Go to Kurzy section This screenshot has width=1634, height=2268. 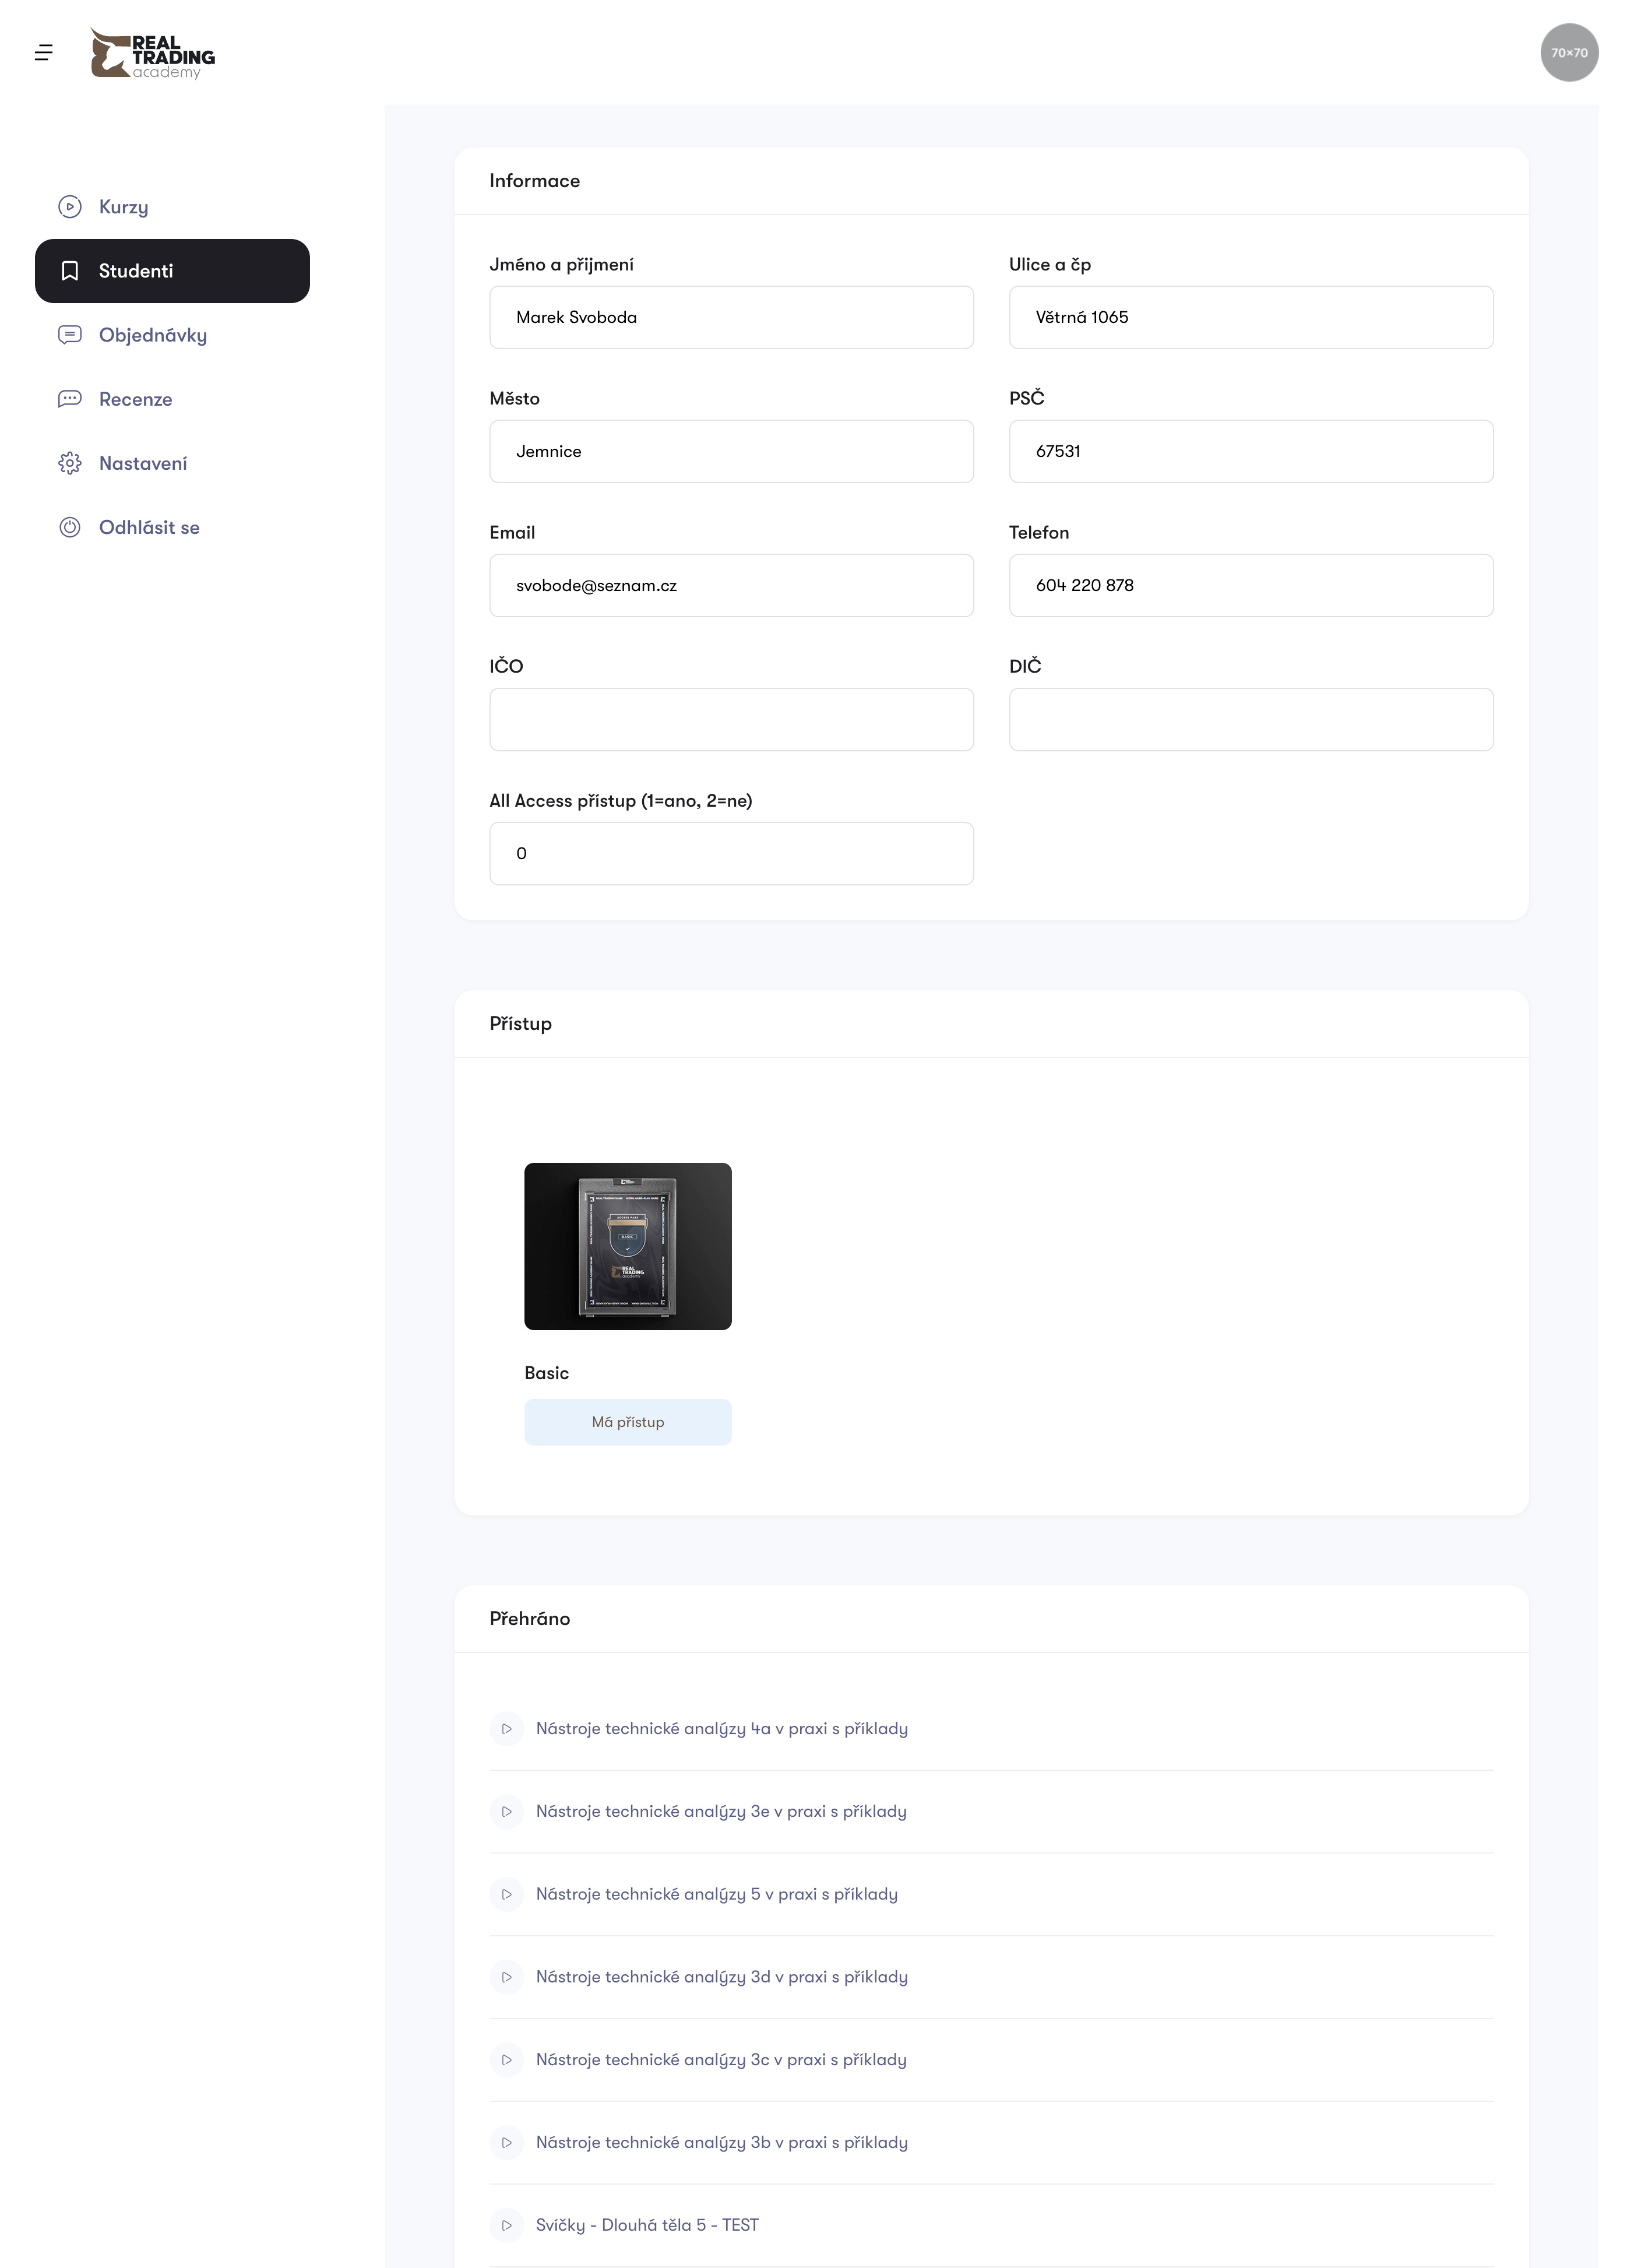point(172,207)
